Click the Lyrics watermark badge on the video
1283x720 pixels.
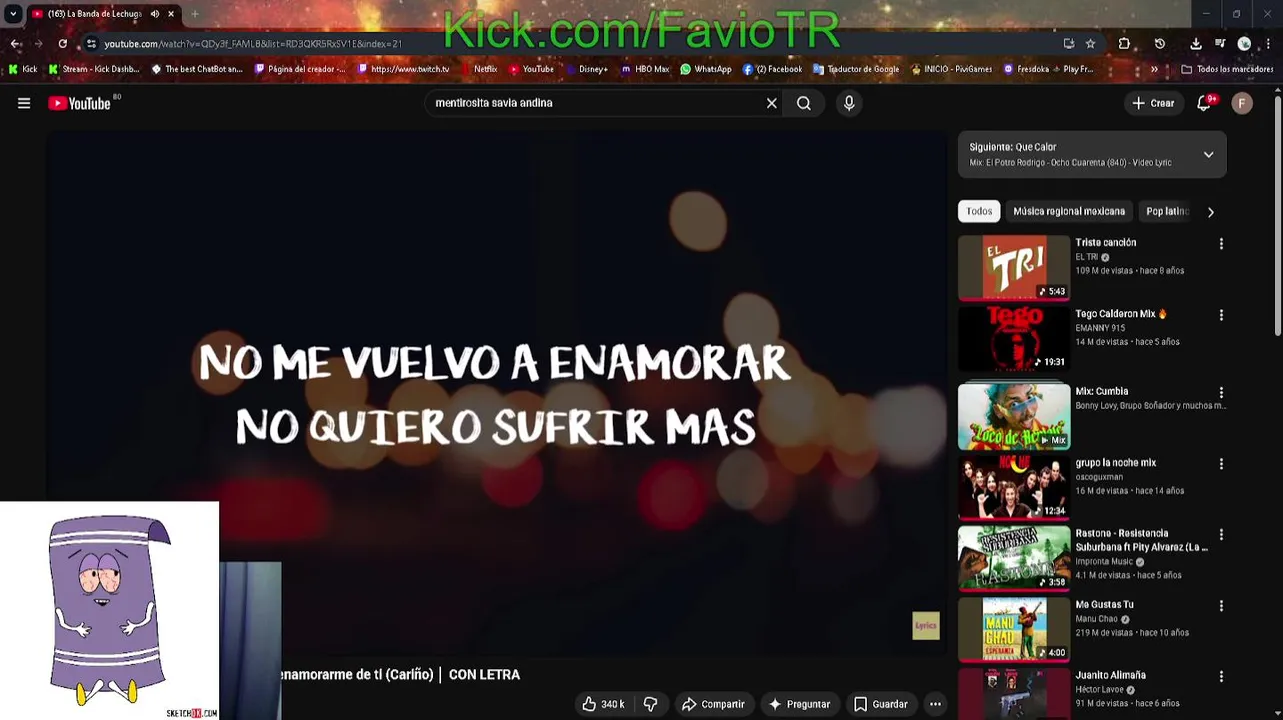926,626
